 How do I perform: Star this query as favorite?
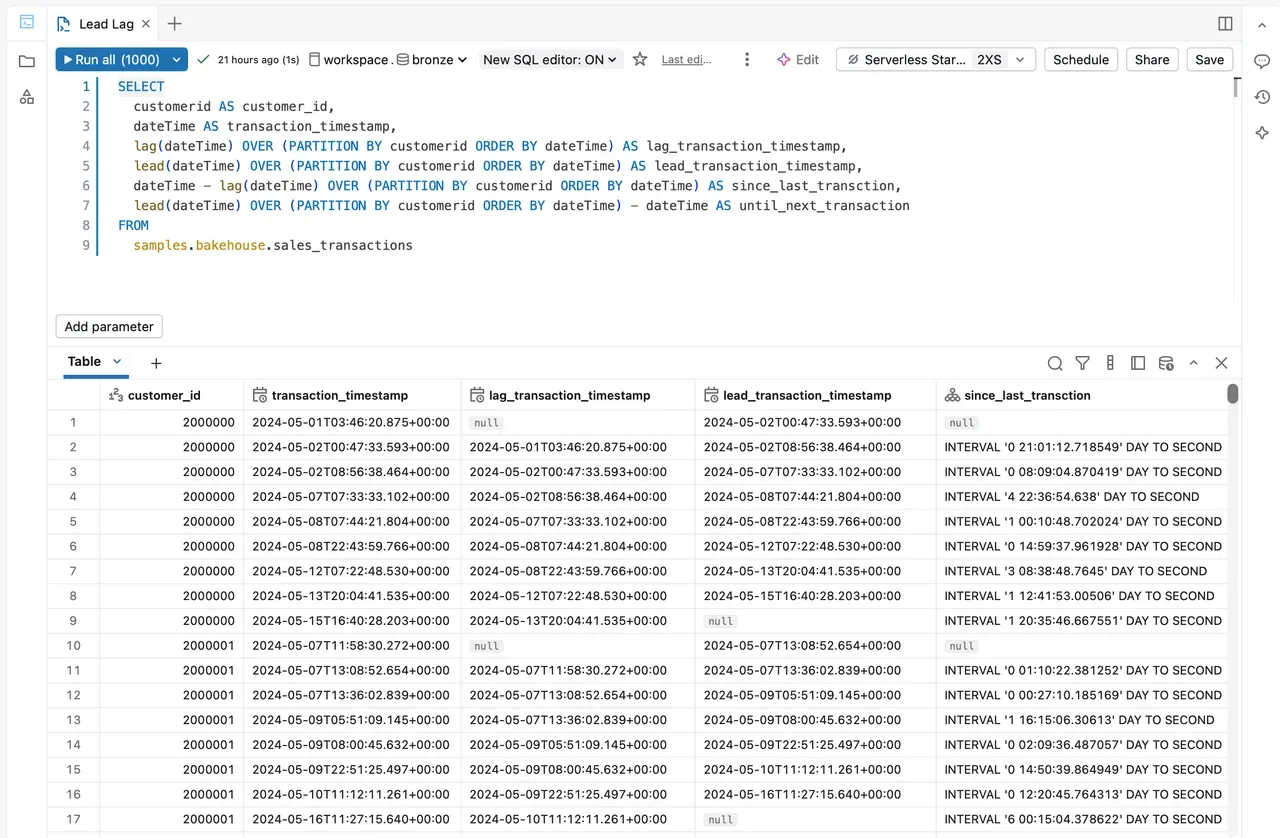point(640,60)
